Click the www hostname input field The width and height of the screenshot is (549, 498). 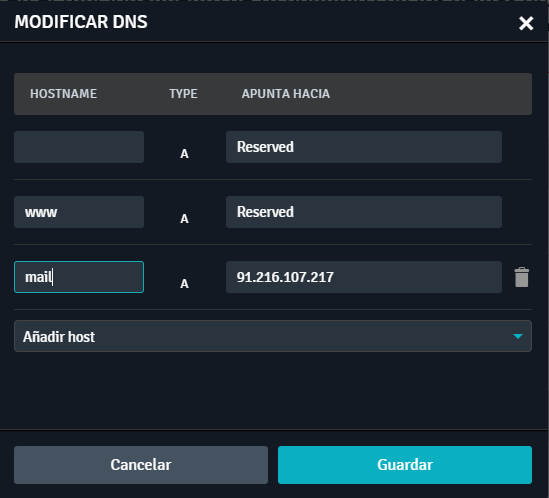pos(79,212)
